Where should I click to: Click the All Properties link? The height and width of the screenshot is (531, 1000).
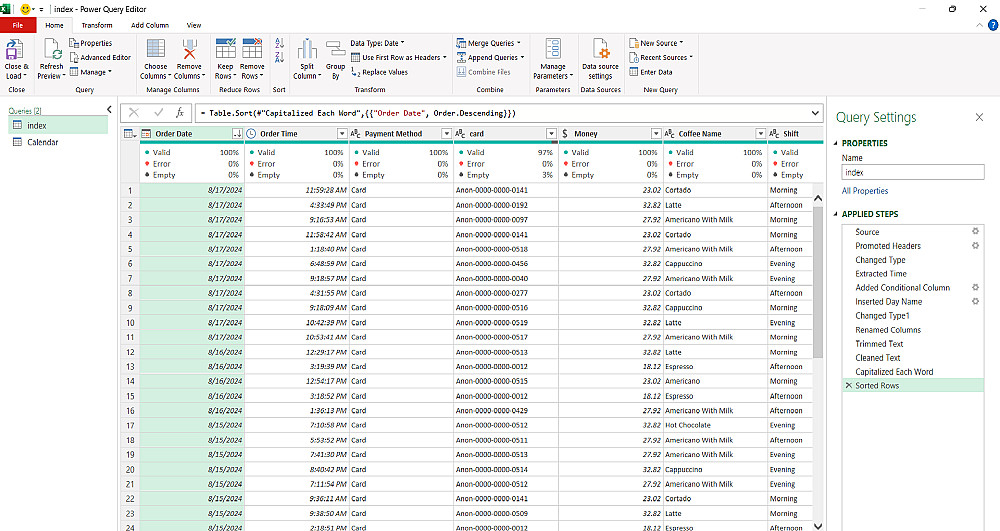pos(865,191)
